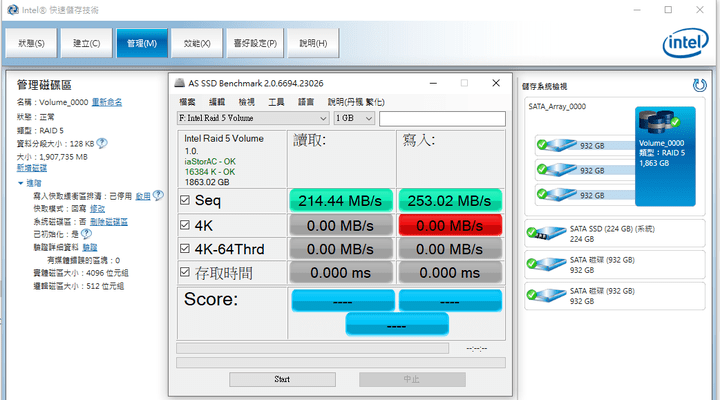Click the 儲存系統檢視 heading

(544, 86)
